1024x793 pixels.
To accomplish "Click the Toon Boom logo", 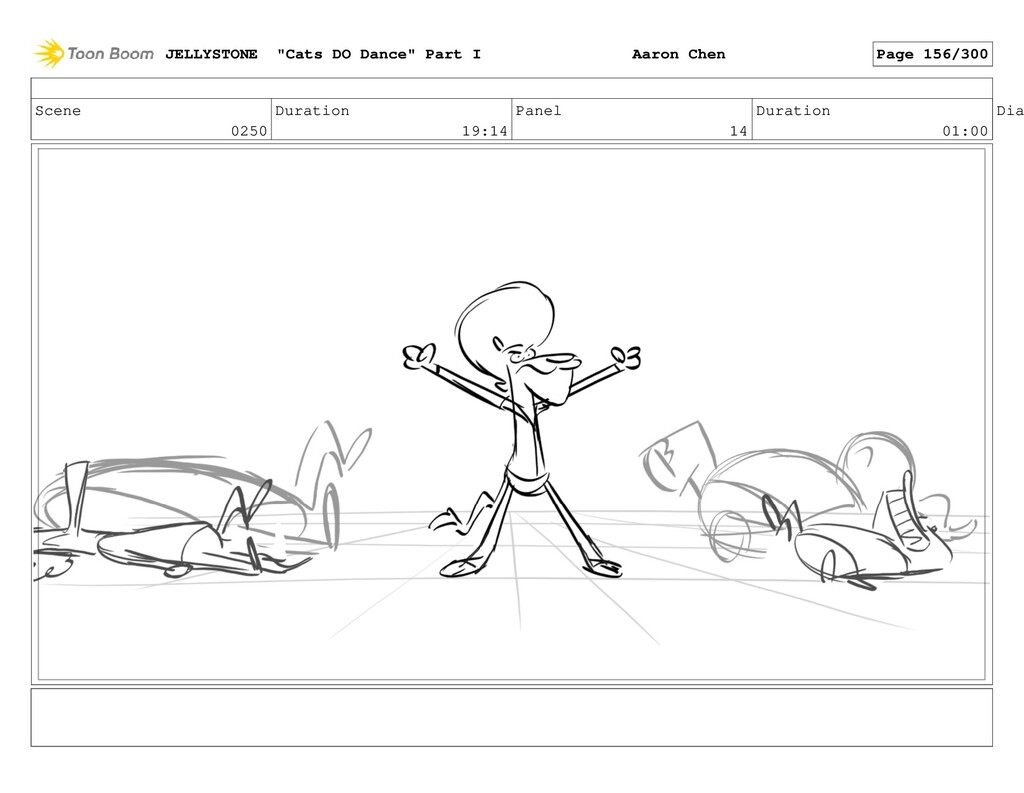I will coord(93,54).
